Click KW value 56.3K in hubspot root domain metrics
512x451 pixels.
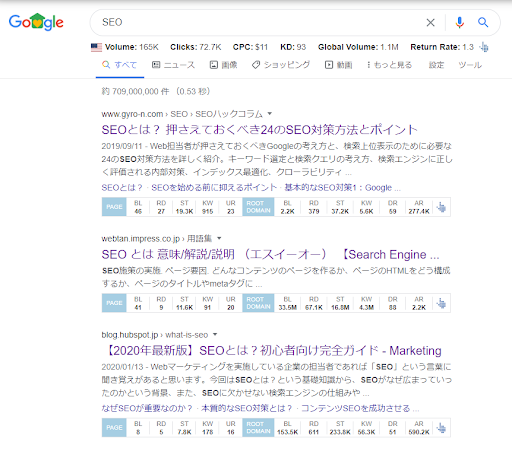pyautogui.click(x=366, y=432)
